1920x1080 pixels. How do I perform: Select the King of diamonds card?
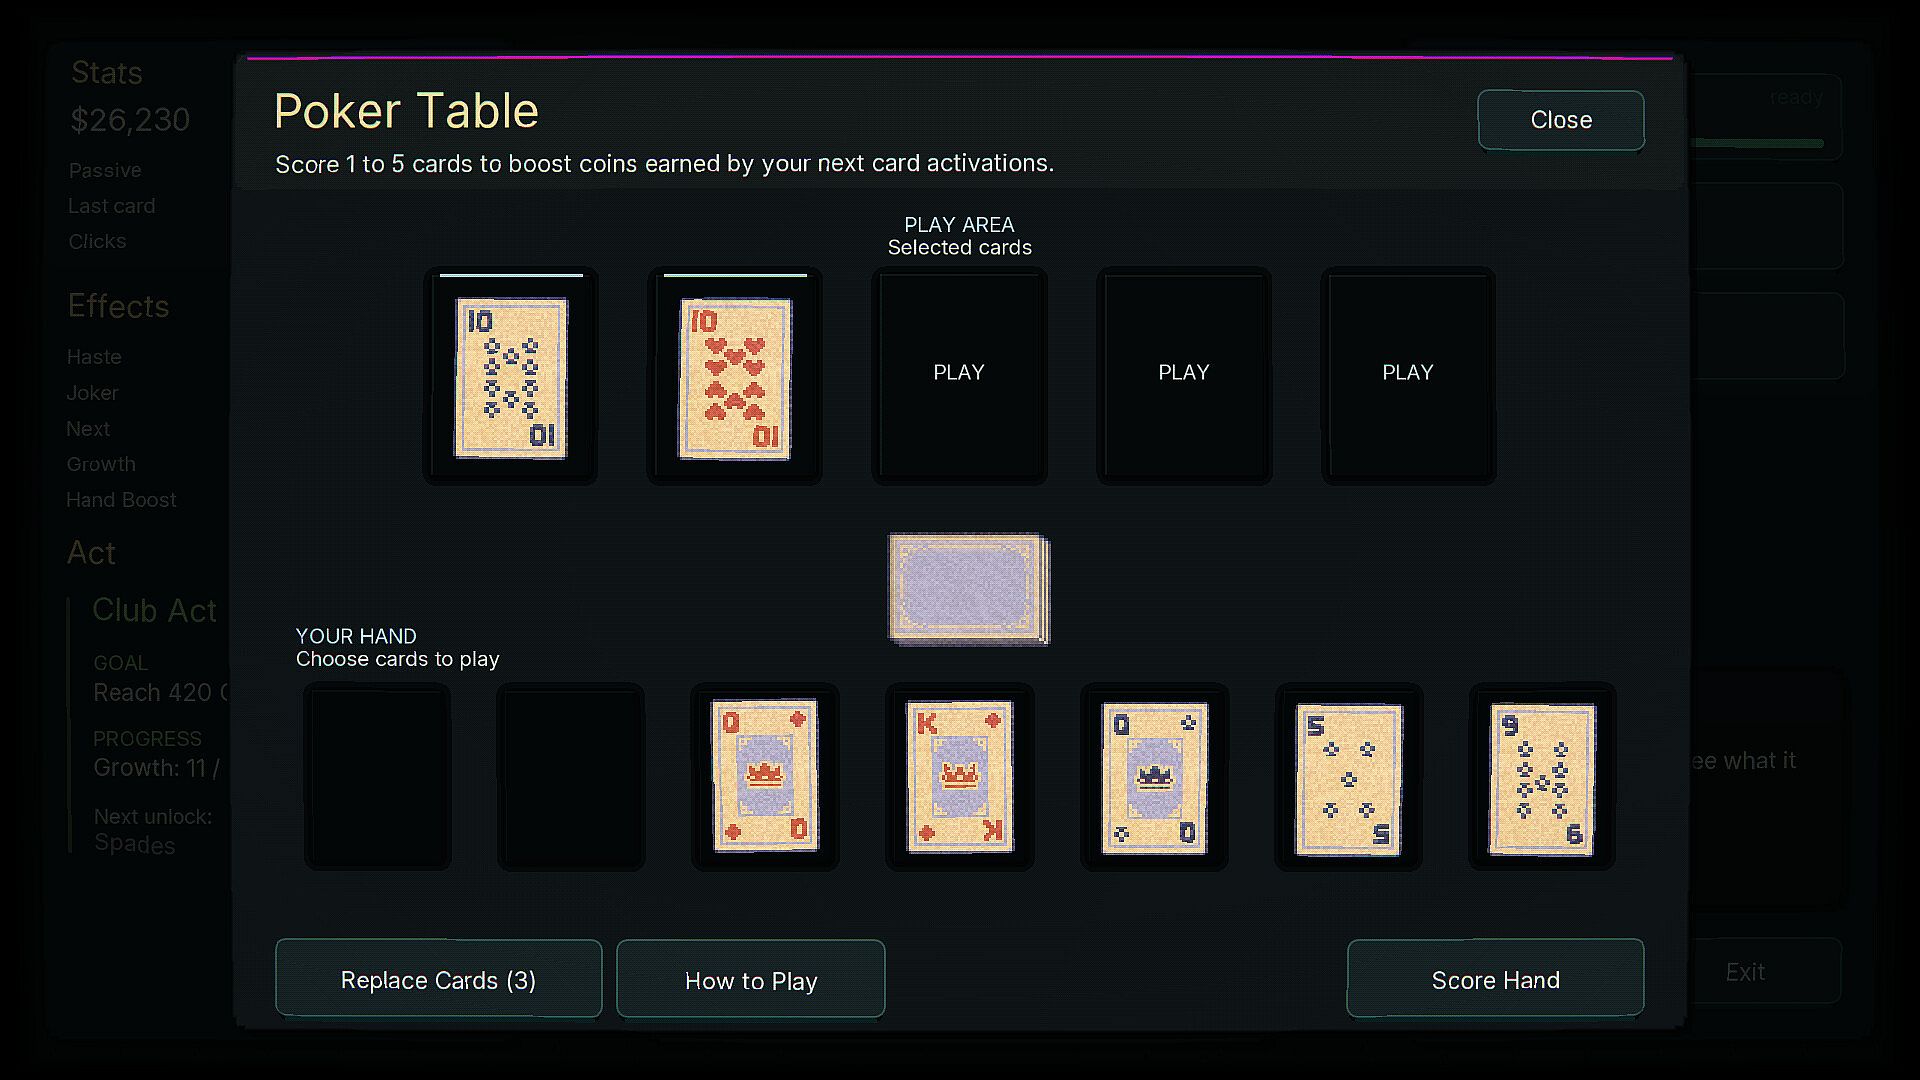[x=959, y=776]
